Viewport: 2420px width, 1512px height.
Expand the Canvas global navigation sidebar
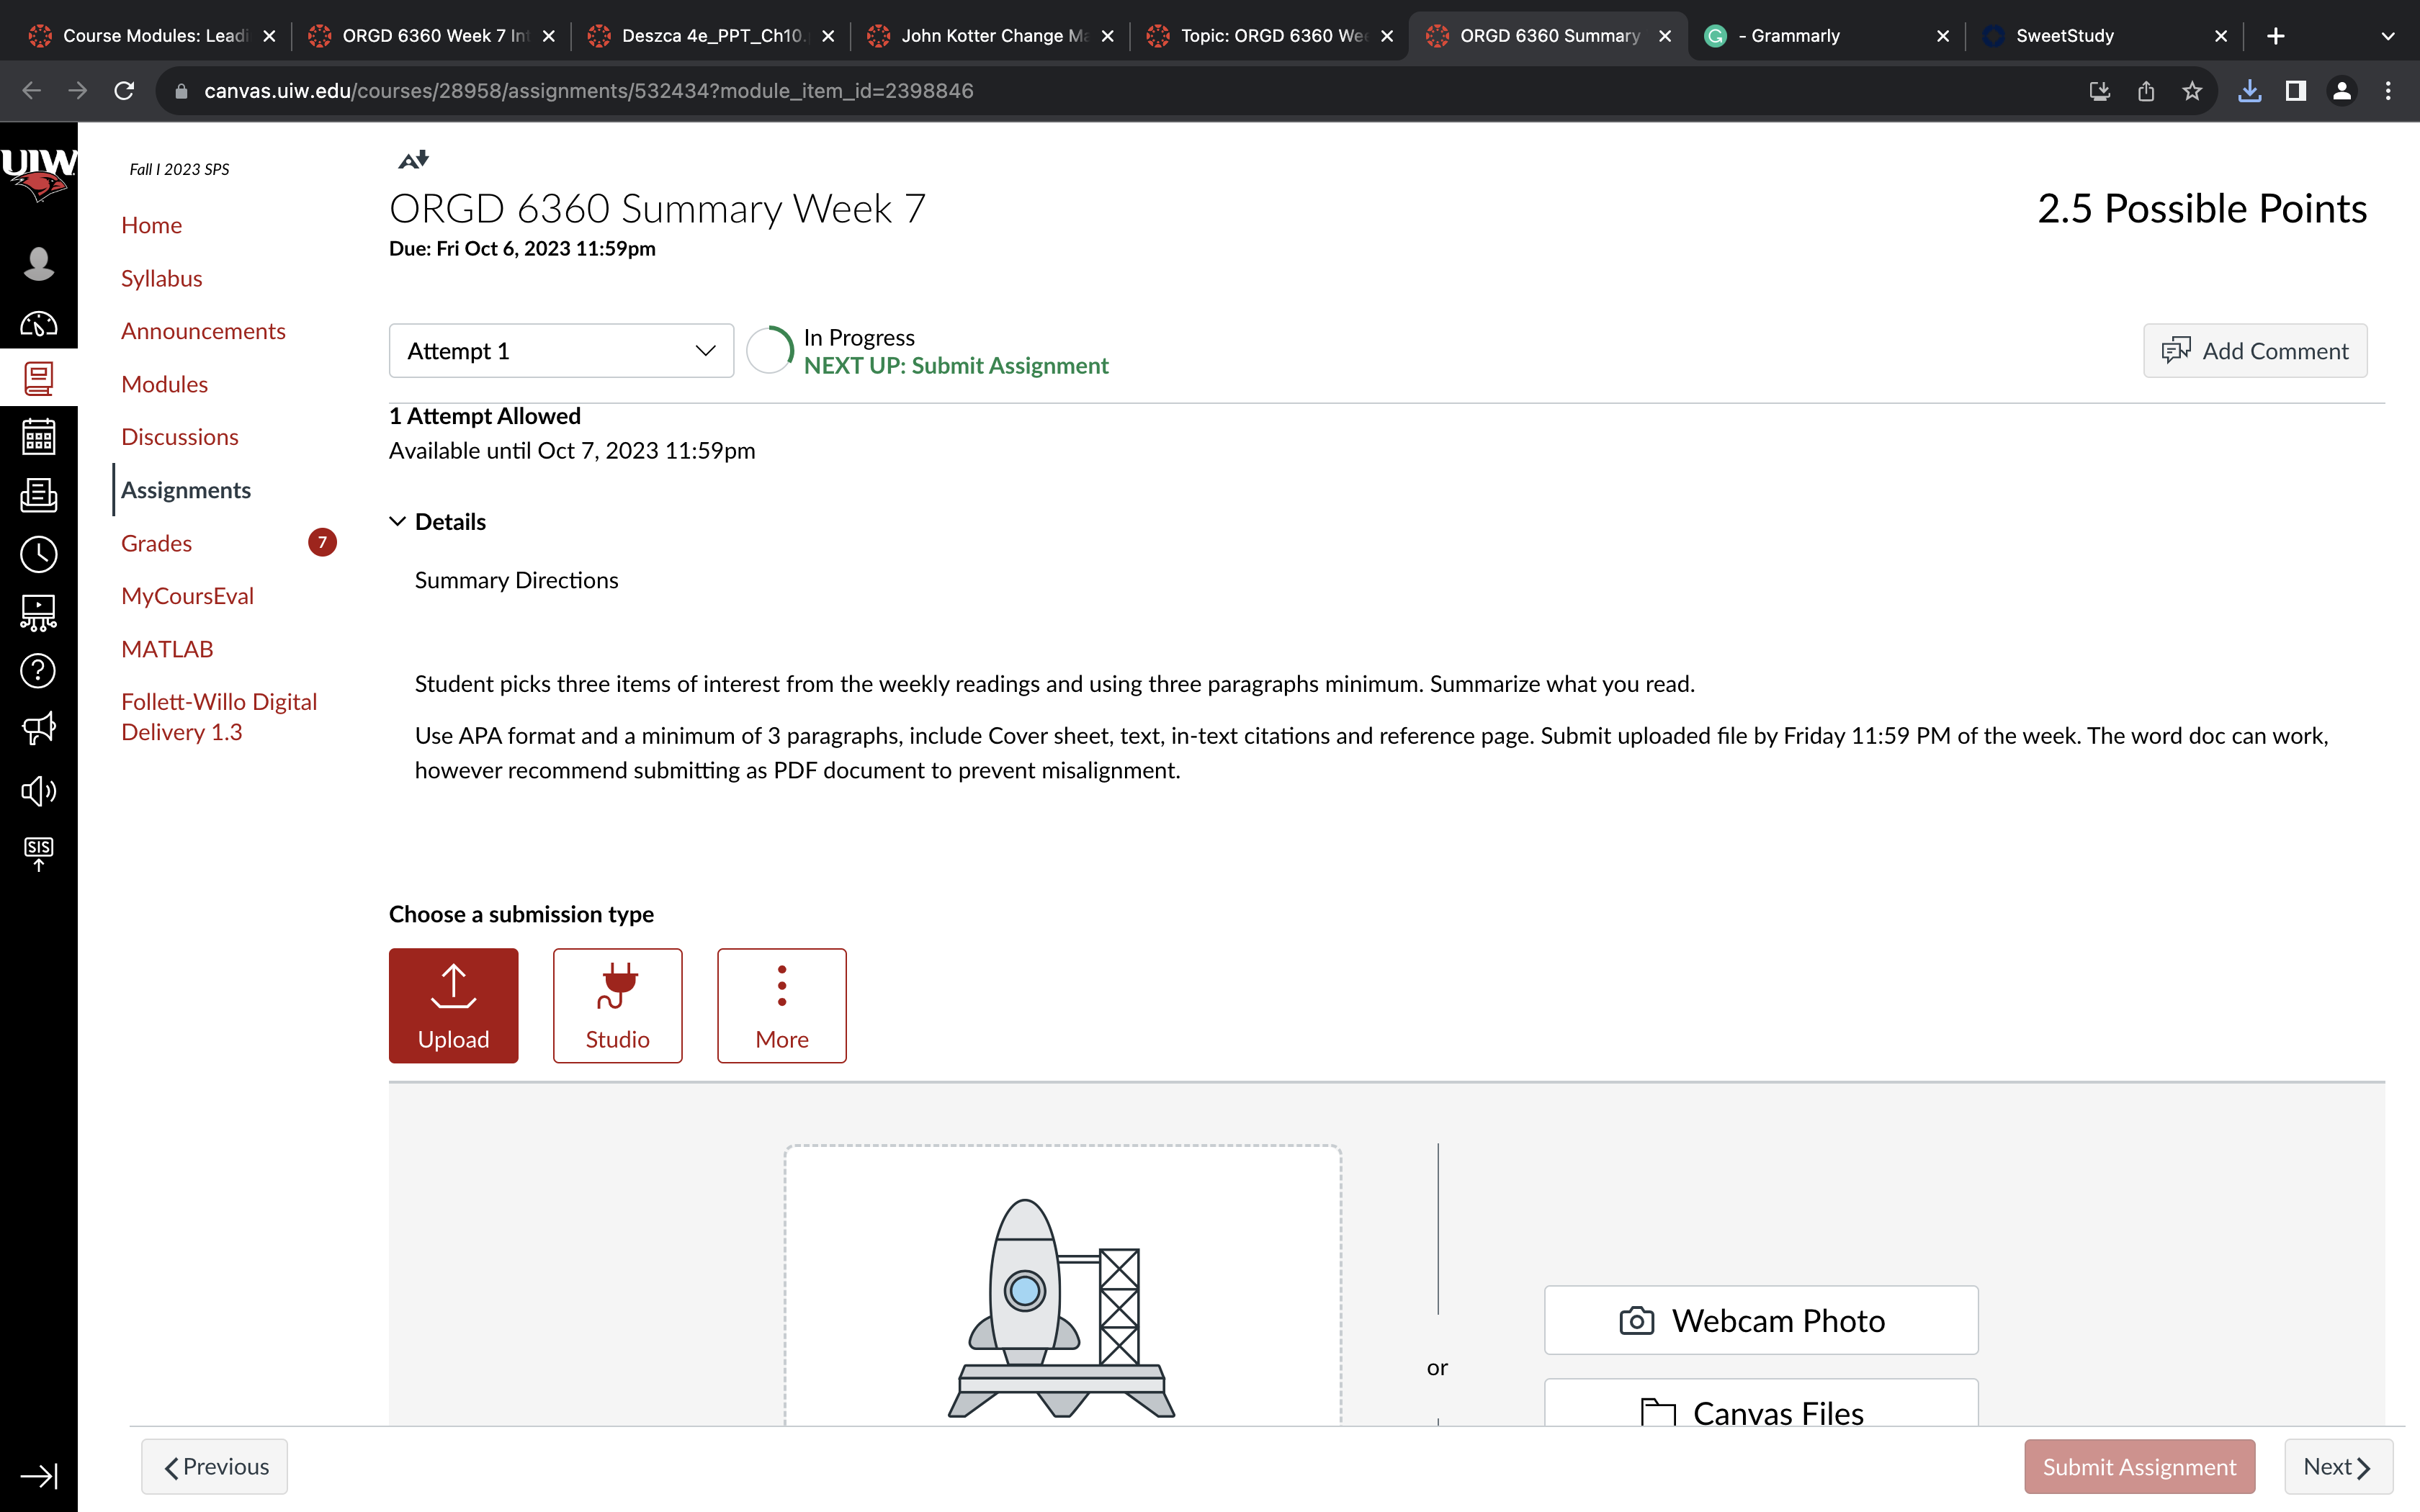click(38, 1475)
